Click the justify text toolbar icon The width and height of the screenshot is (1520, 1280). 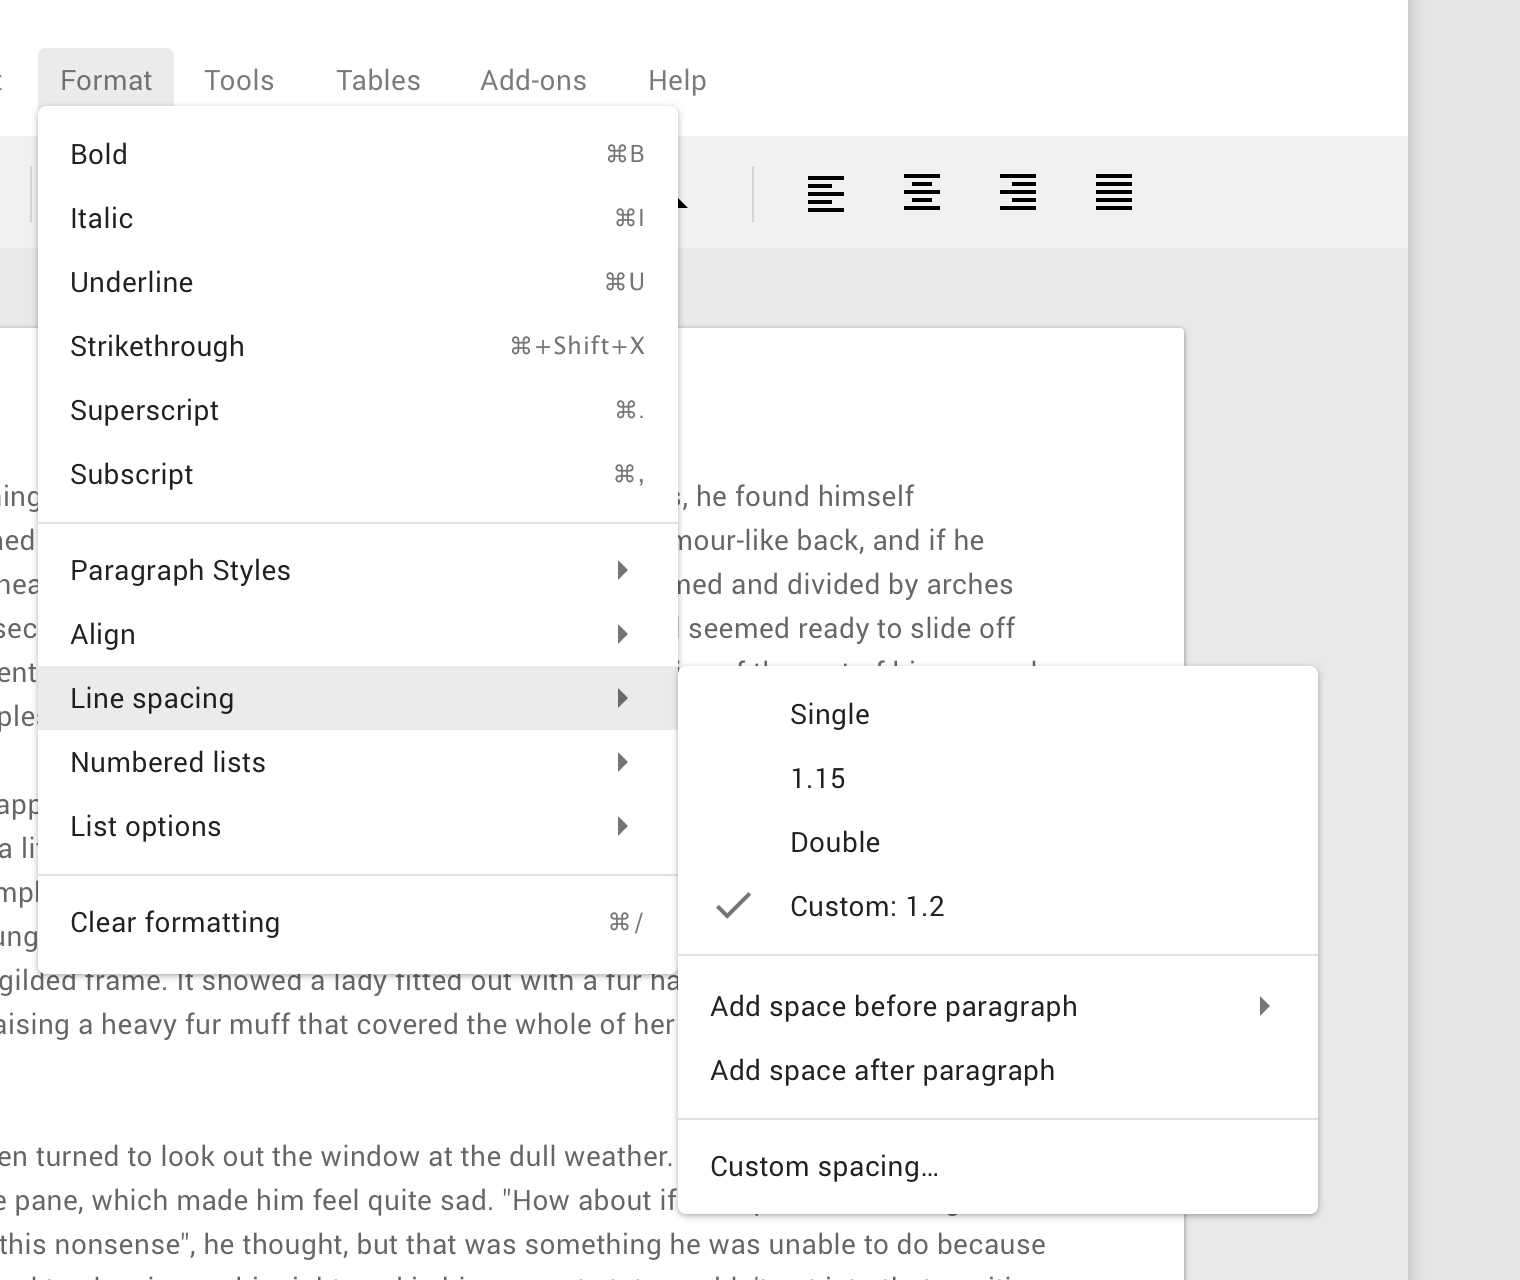pyautogui.click(x=1113, y=193)
